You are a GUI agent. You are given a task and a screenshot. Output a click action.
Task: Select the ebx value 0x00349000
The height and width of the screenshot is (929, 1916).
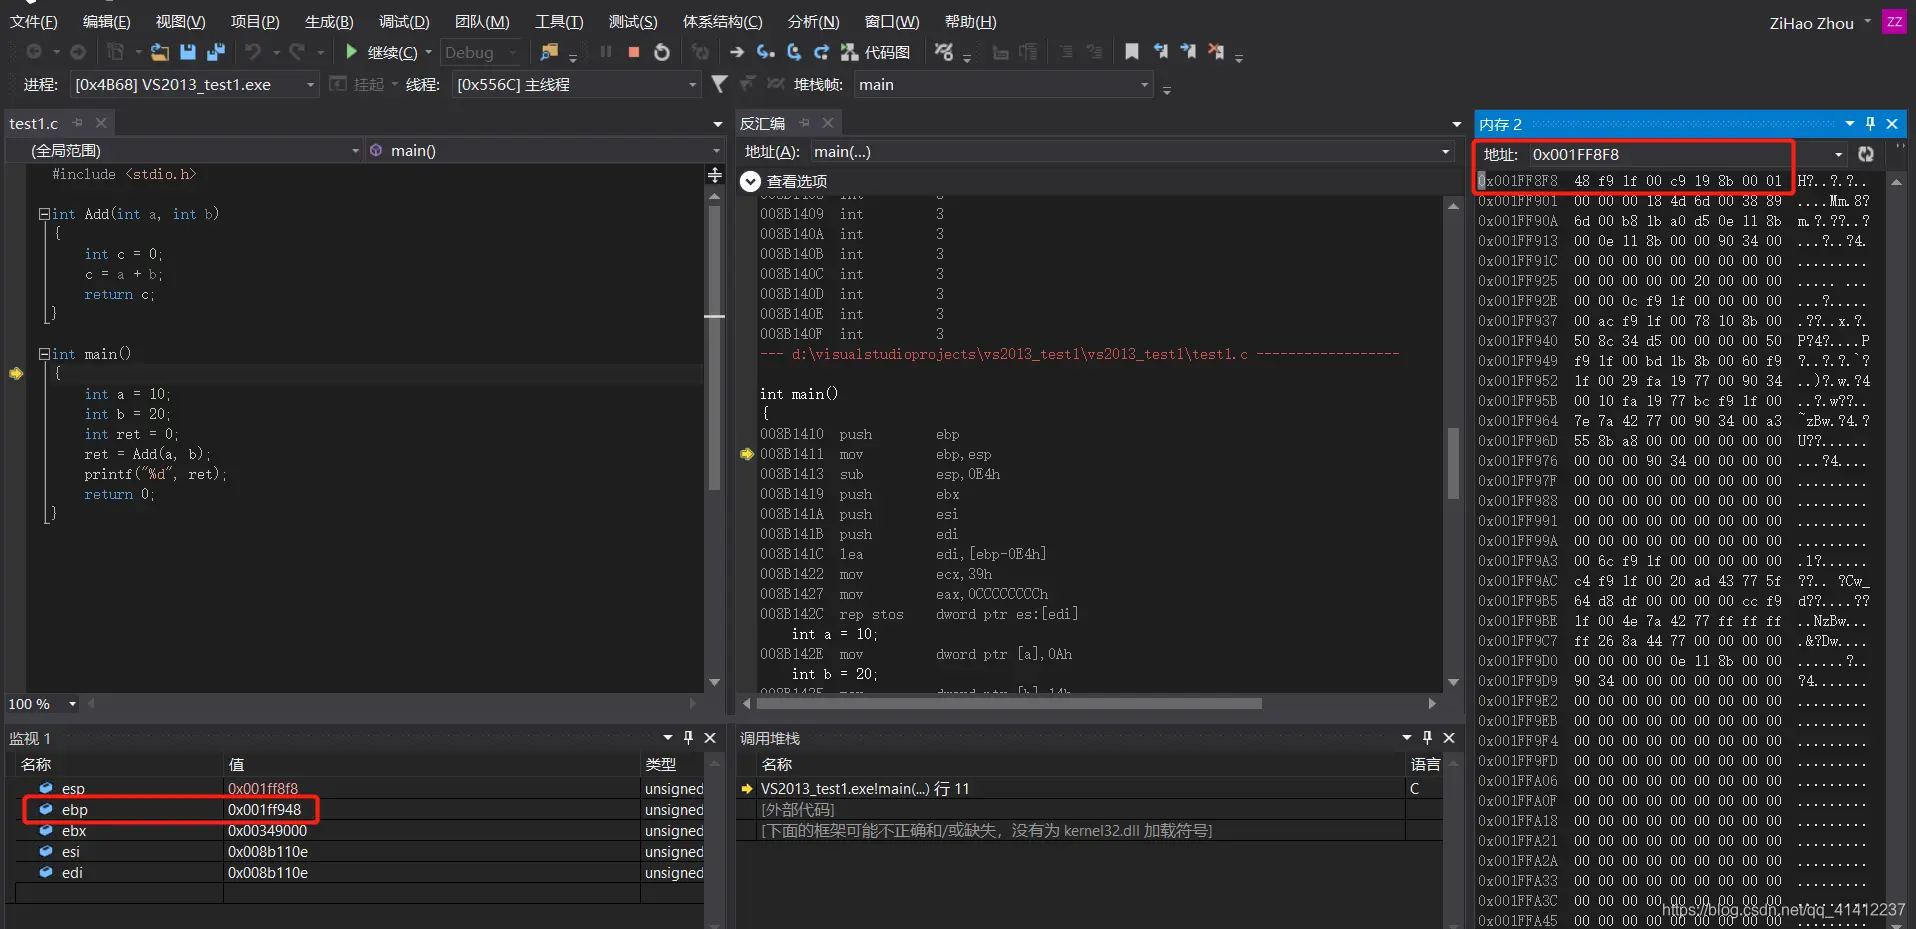pyautogui.click(x=267, y=830)
